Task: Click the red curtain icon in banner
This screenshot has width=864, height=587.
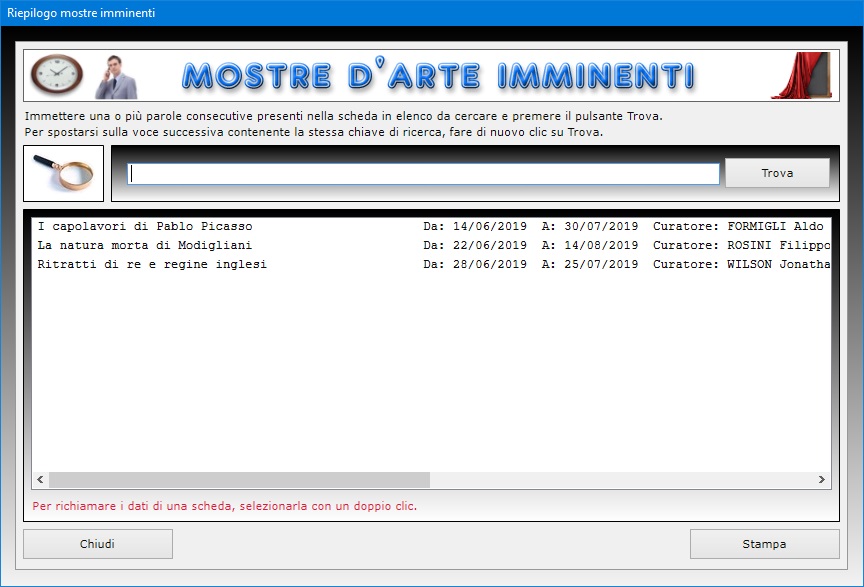Action: point(802,76)
